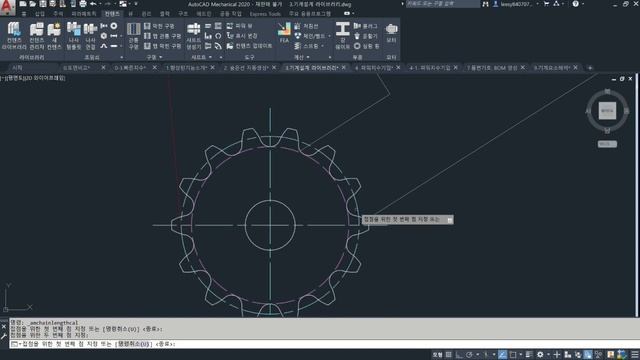Click the through hole tool
This screenshot has height=360, width=640.
(x=133, y=36)
